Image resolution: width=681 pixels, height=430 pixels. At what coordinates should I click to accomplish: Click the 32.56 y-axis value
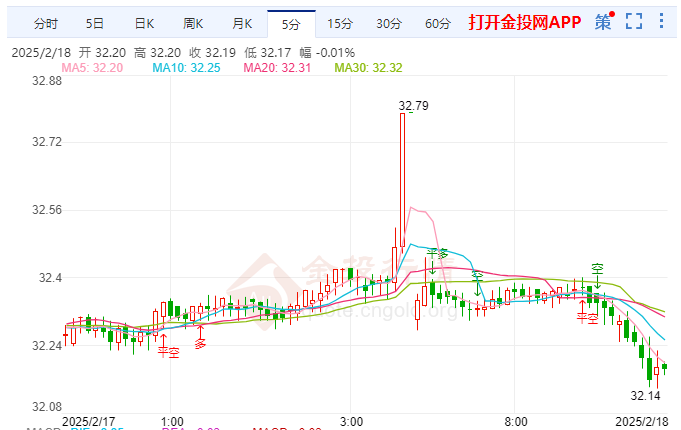point(47,210)
